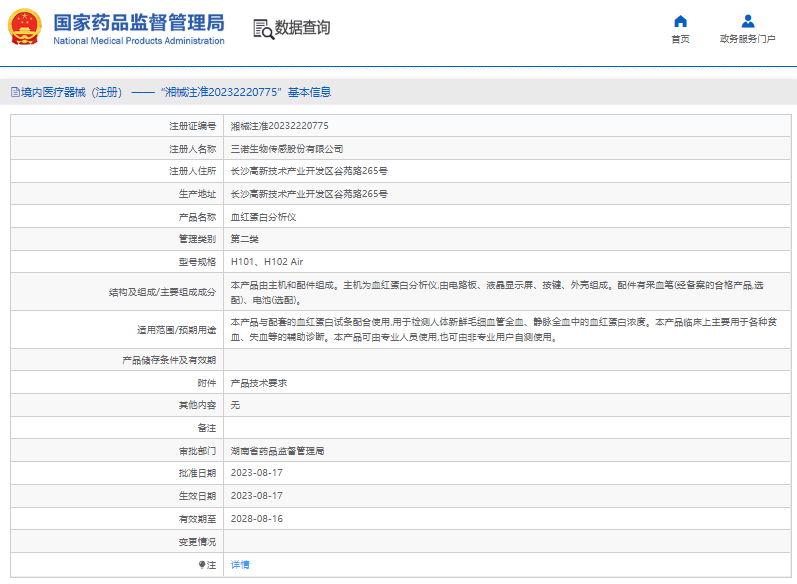Select product name 血红蛋白分析仪

(263, 217)
